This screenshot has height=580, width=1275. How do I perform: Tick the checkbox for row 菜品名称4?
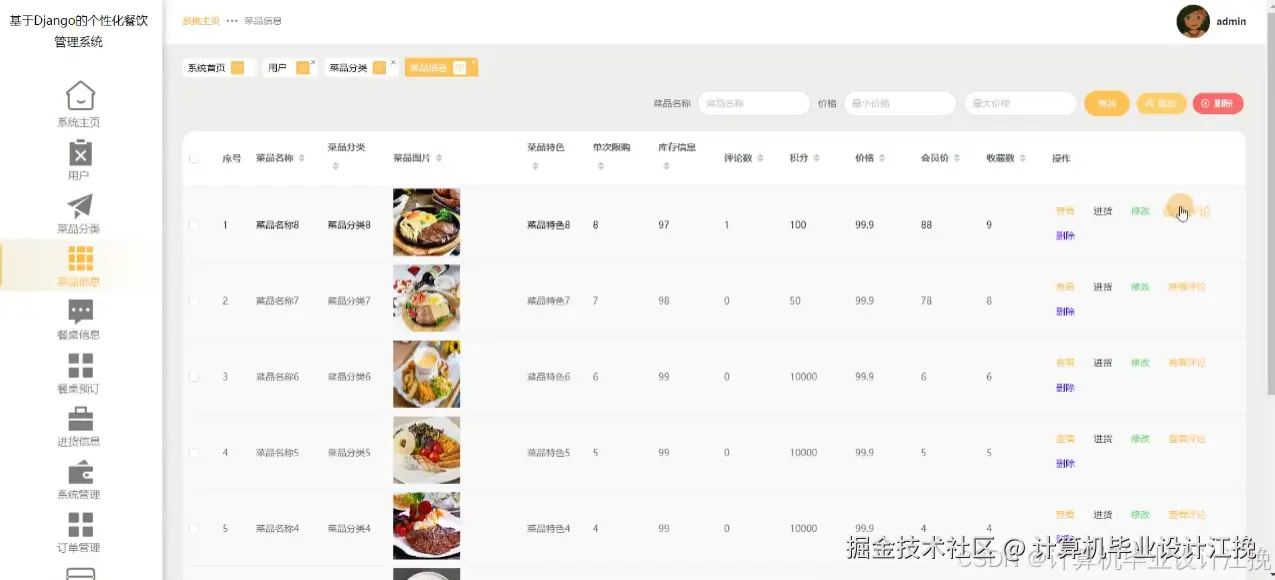[194, 529]
